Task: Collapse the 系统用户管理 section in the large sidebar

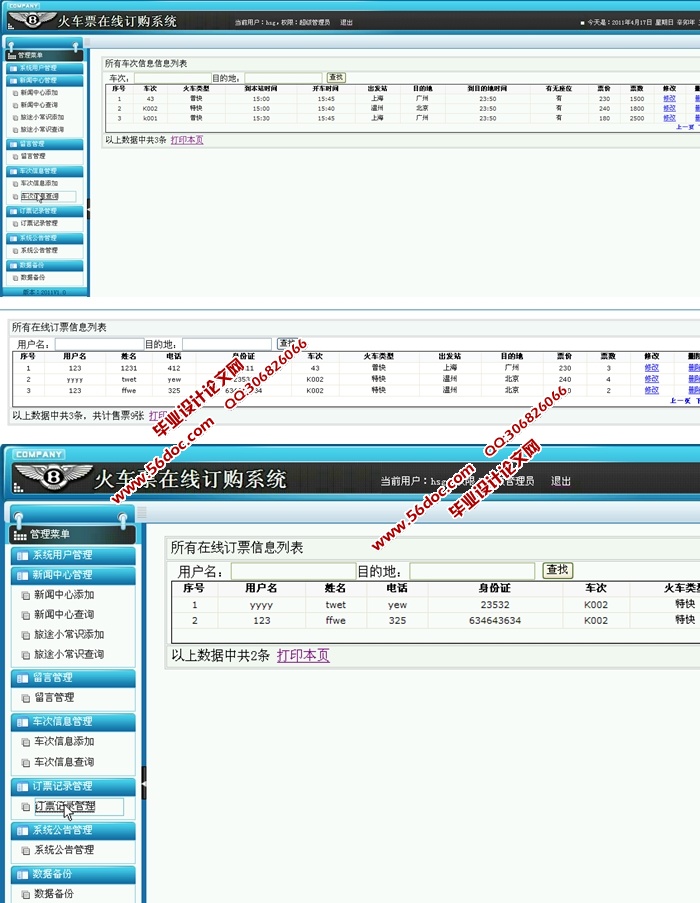Action: [x=73, y=555]
